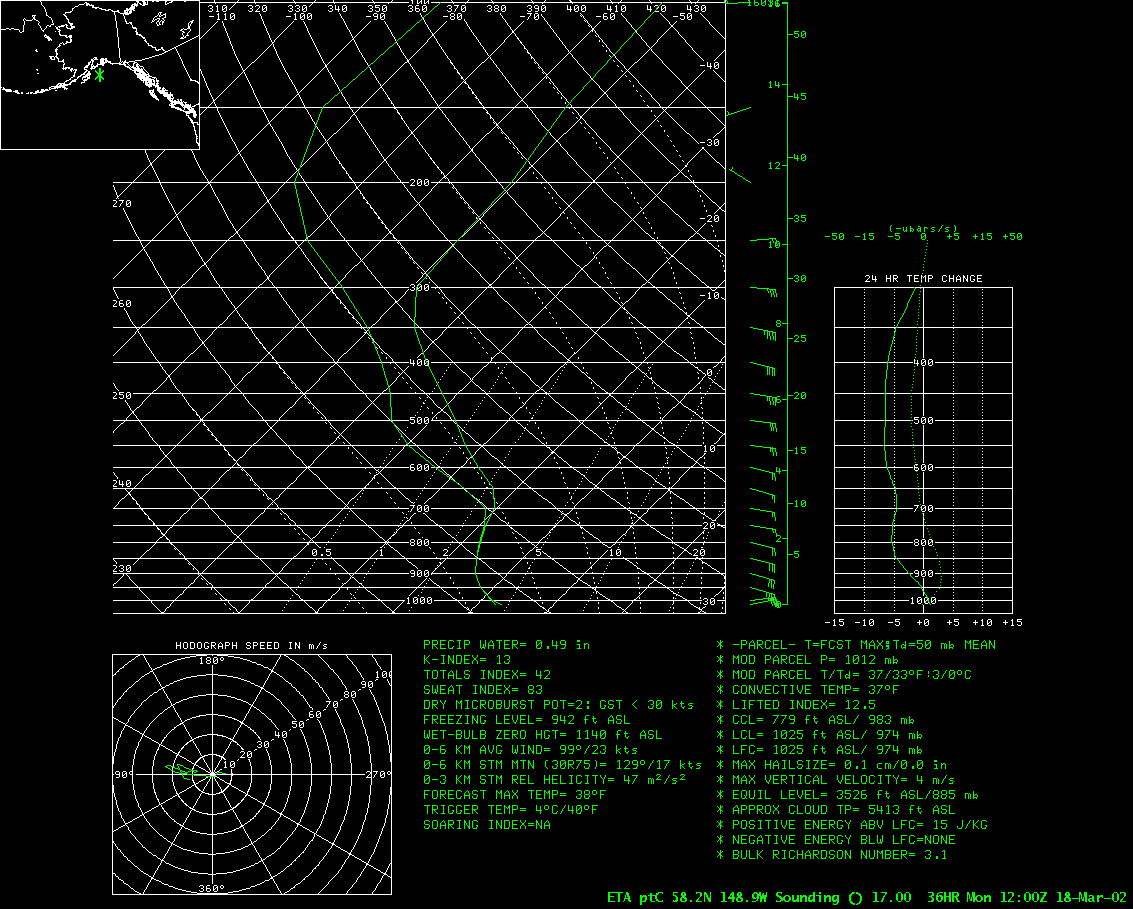The image size is (1133, 909).
Task: Select the 'K-INDEX= 13' value
Action: [467, 660]
